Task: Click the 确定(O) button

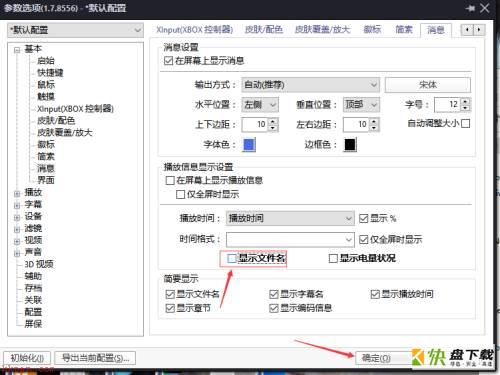Action: (376, 358)
